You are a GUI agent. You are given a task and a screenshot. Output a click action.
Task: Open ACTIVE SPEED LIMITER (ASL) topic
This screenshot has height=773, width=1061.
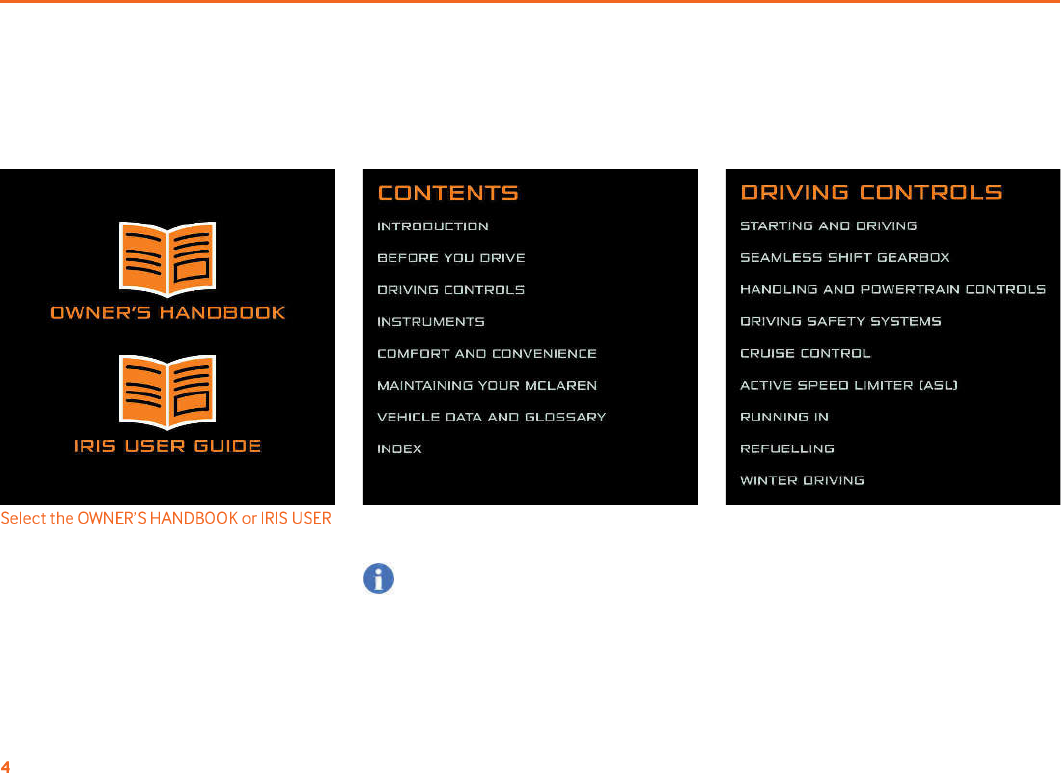(x=849, y=384)
